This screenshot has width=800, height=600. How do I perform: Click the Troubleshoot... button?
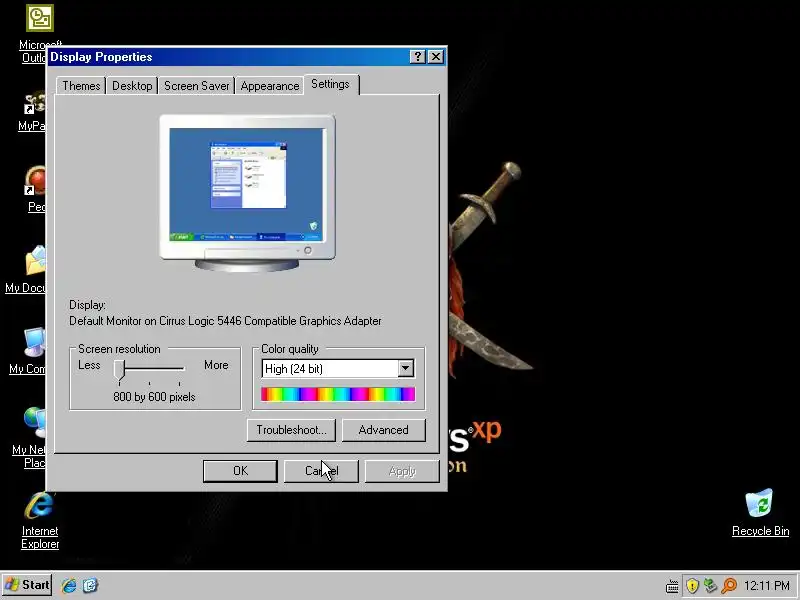(x=291, y=430)
